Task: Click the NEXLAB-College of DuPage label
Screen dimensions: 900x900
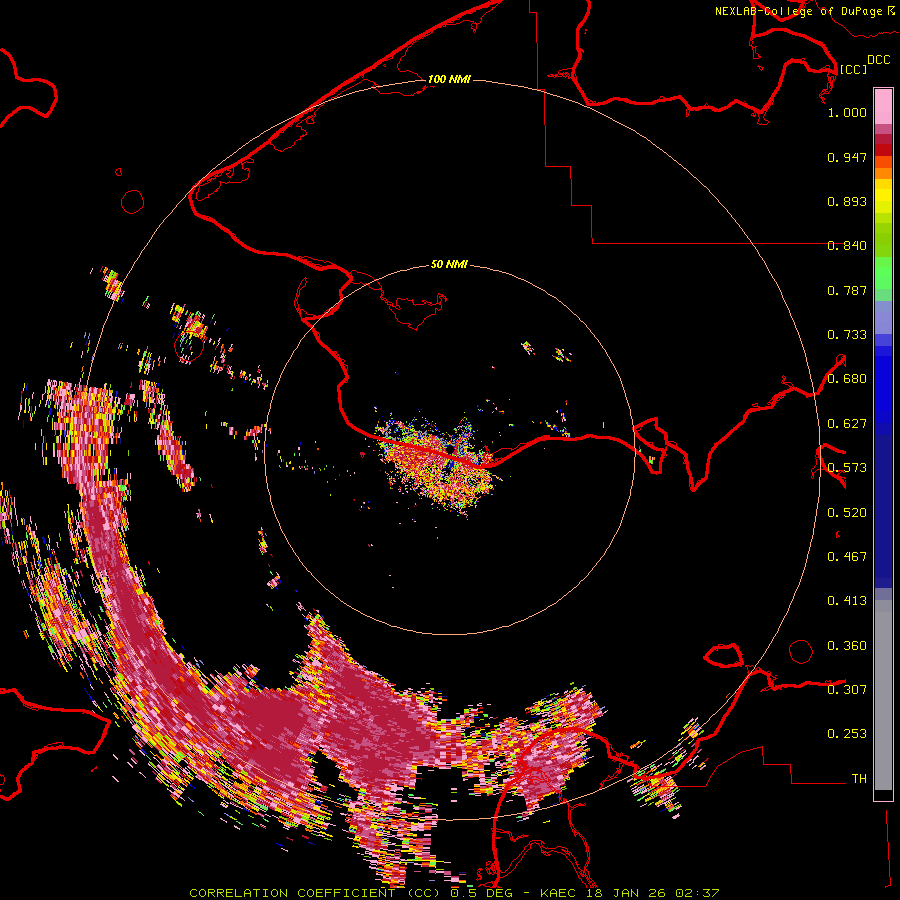Action: click(x=798, y=11)
